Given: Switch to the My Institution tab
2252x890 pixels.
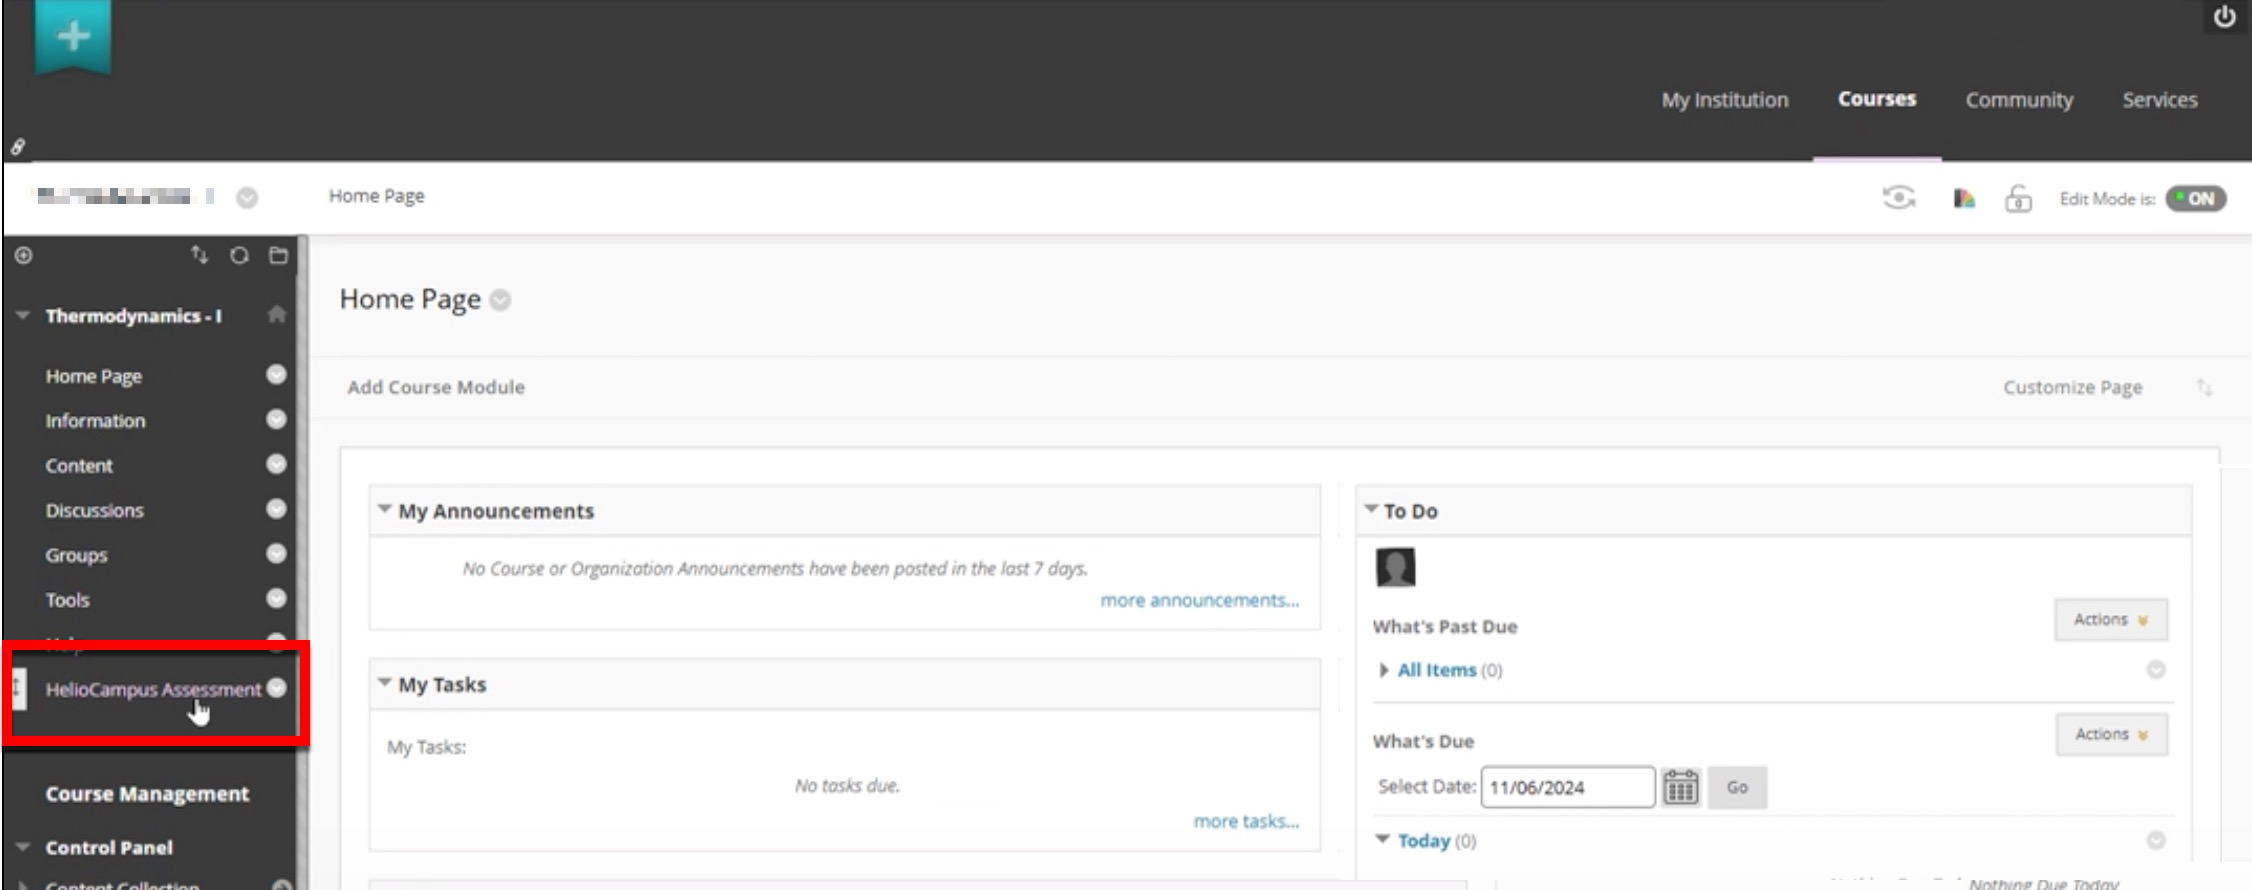Looking at the screenshot, I should click(x=1724, y=100).
